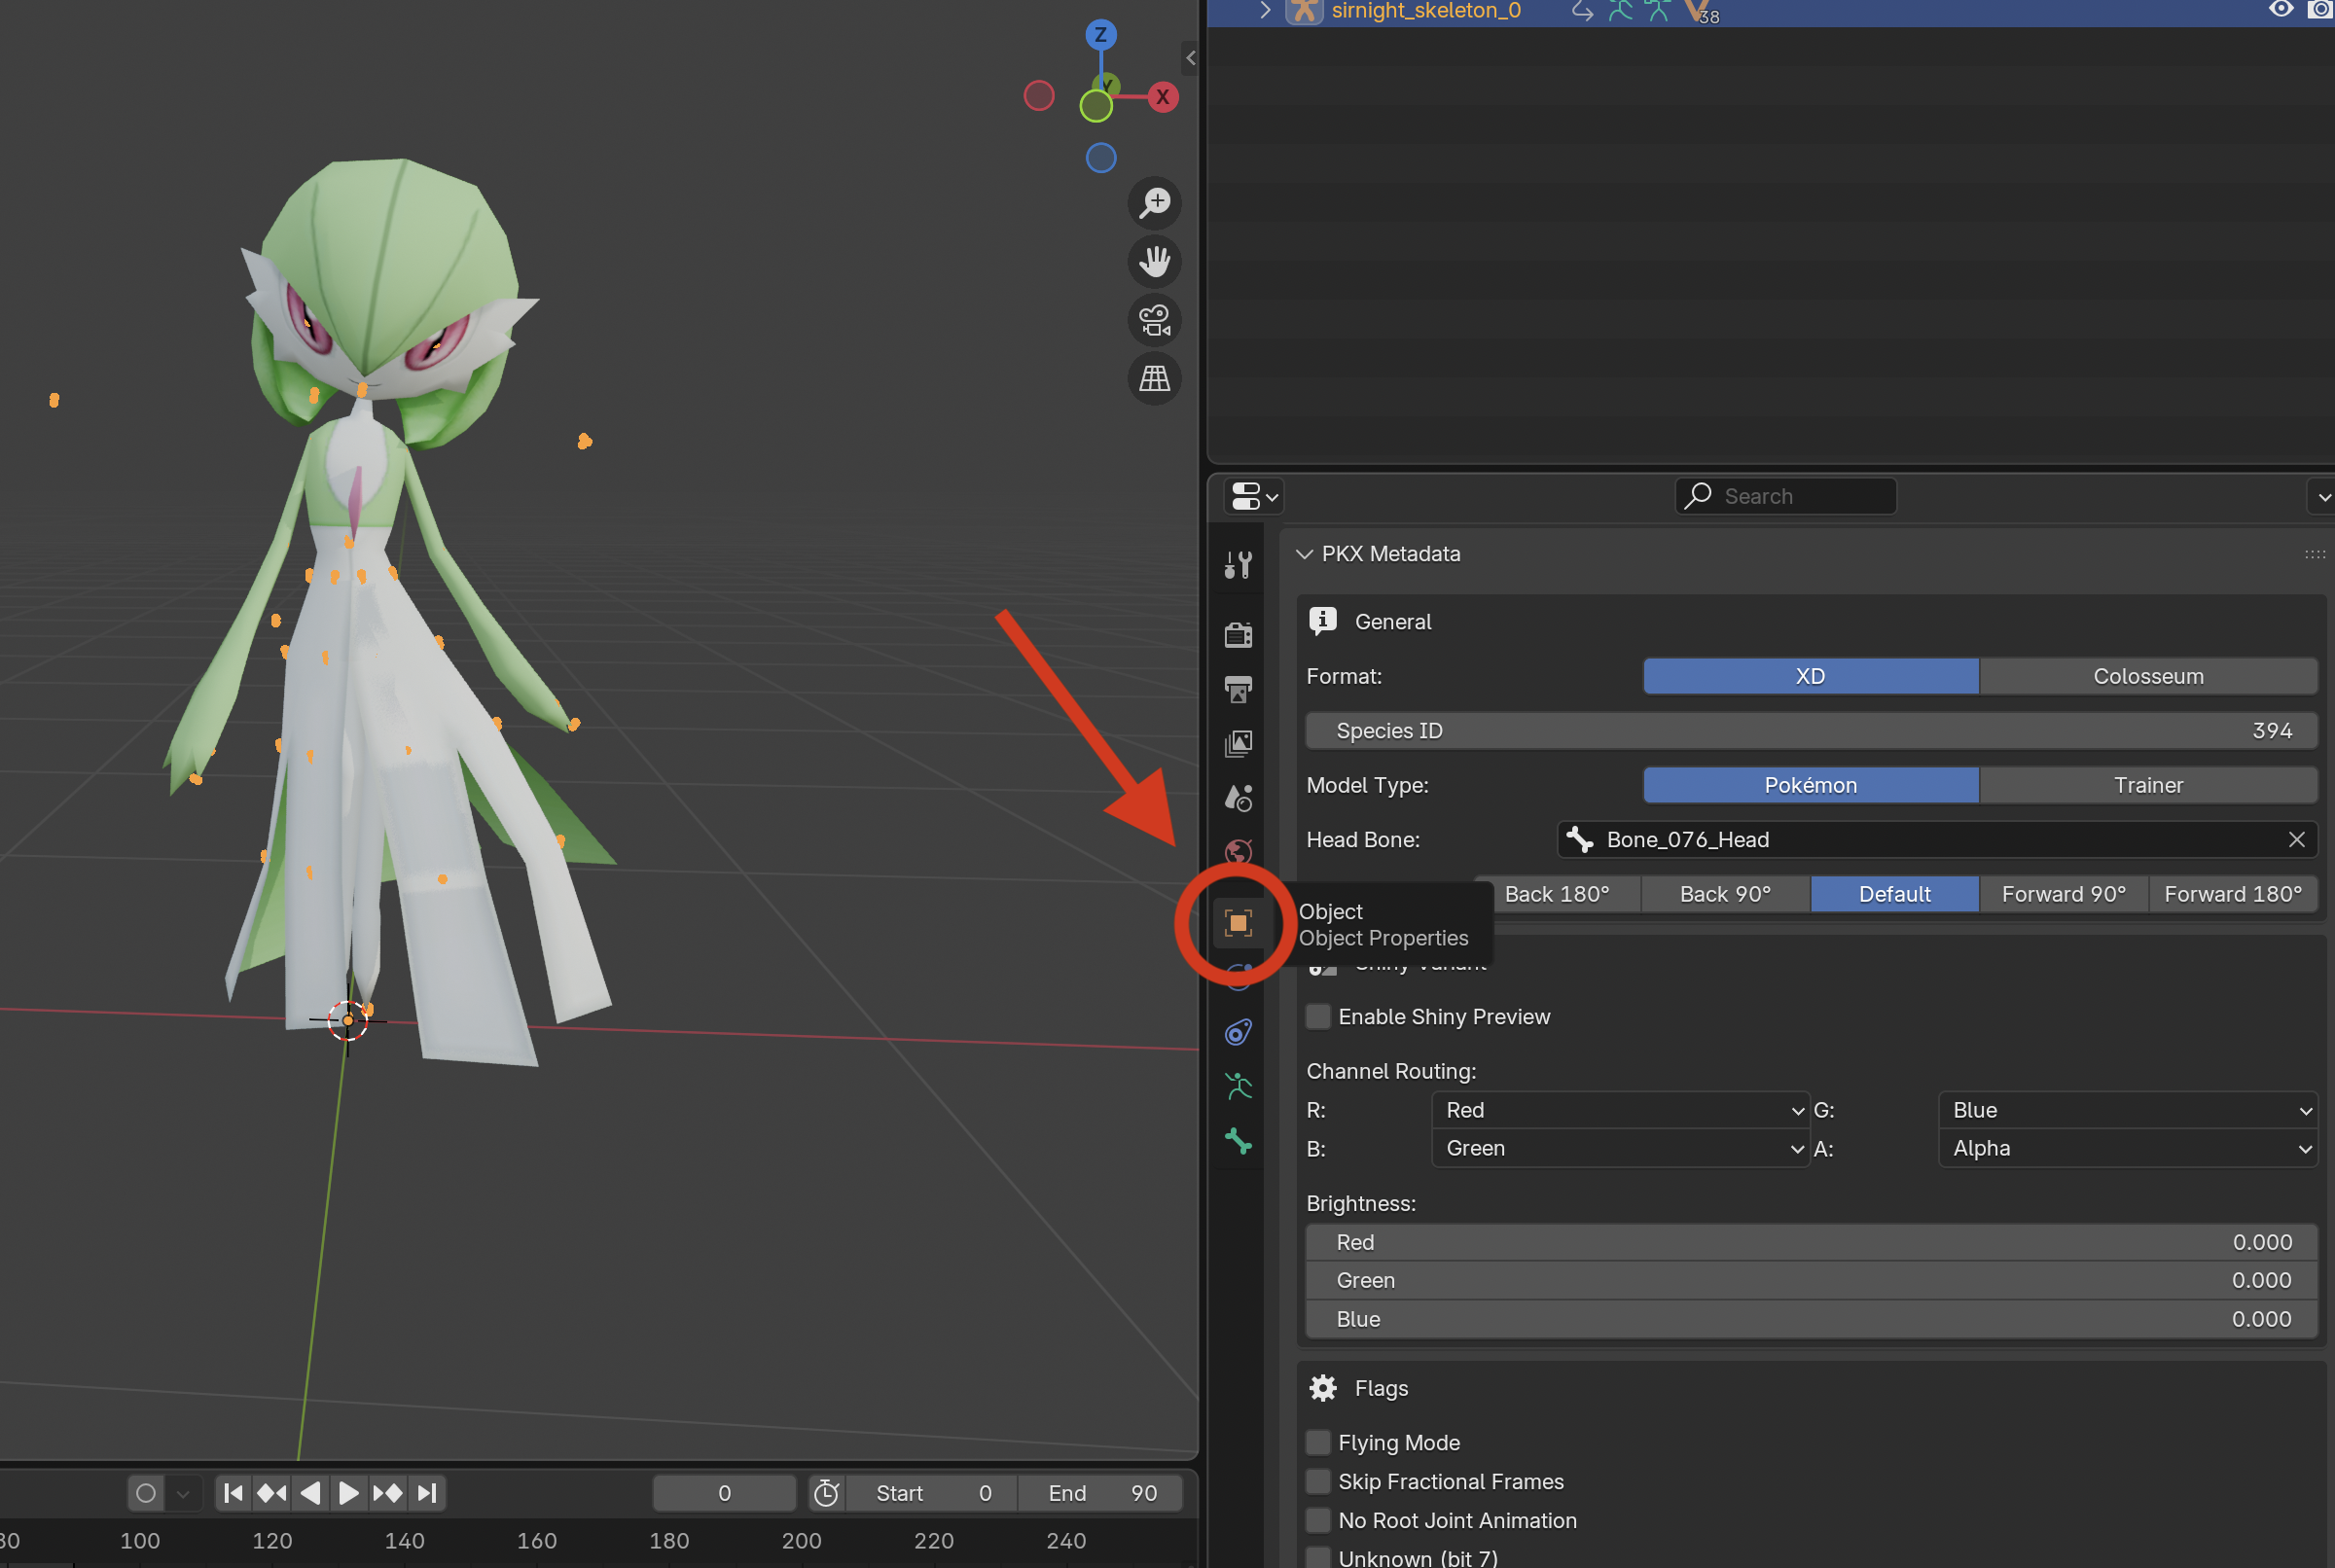
Task: Open the B channel routing dropdown
Action: click(1620, 1148)
